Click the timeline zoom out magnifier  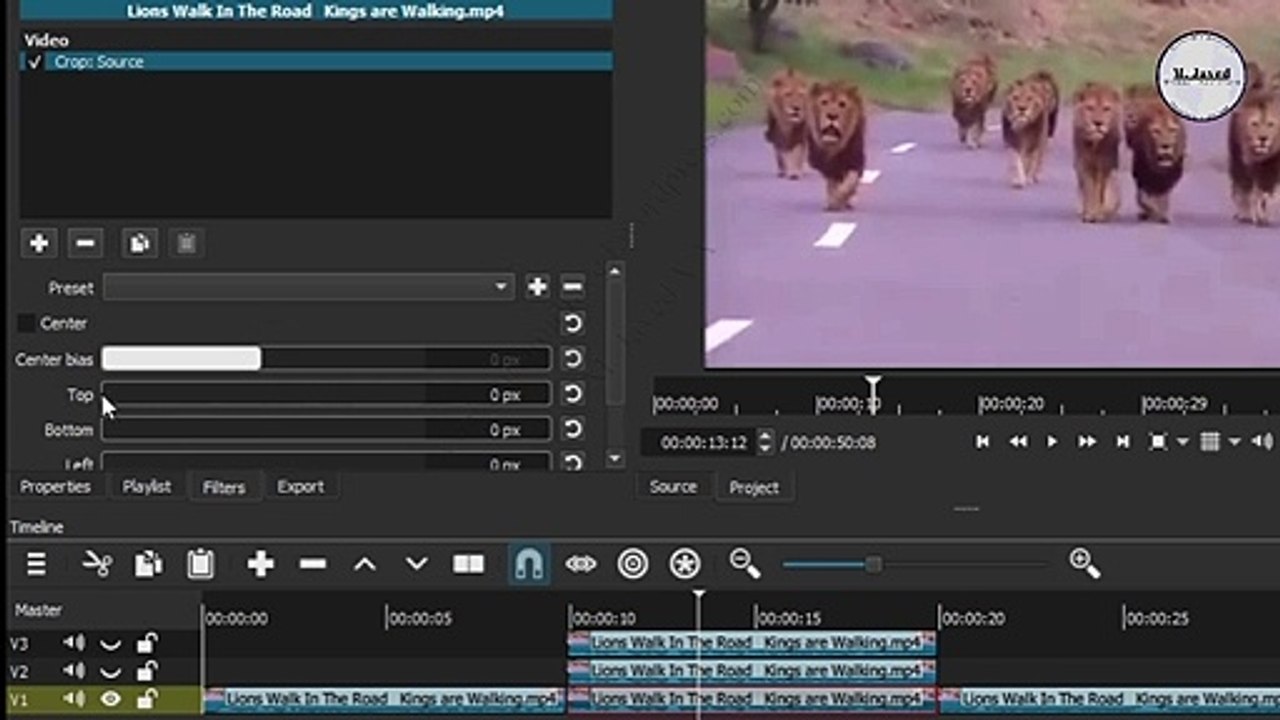(x=745, y=564)
